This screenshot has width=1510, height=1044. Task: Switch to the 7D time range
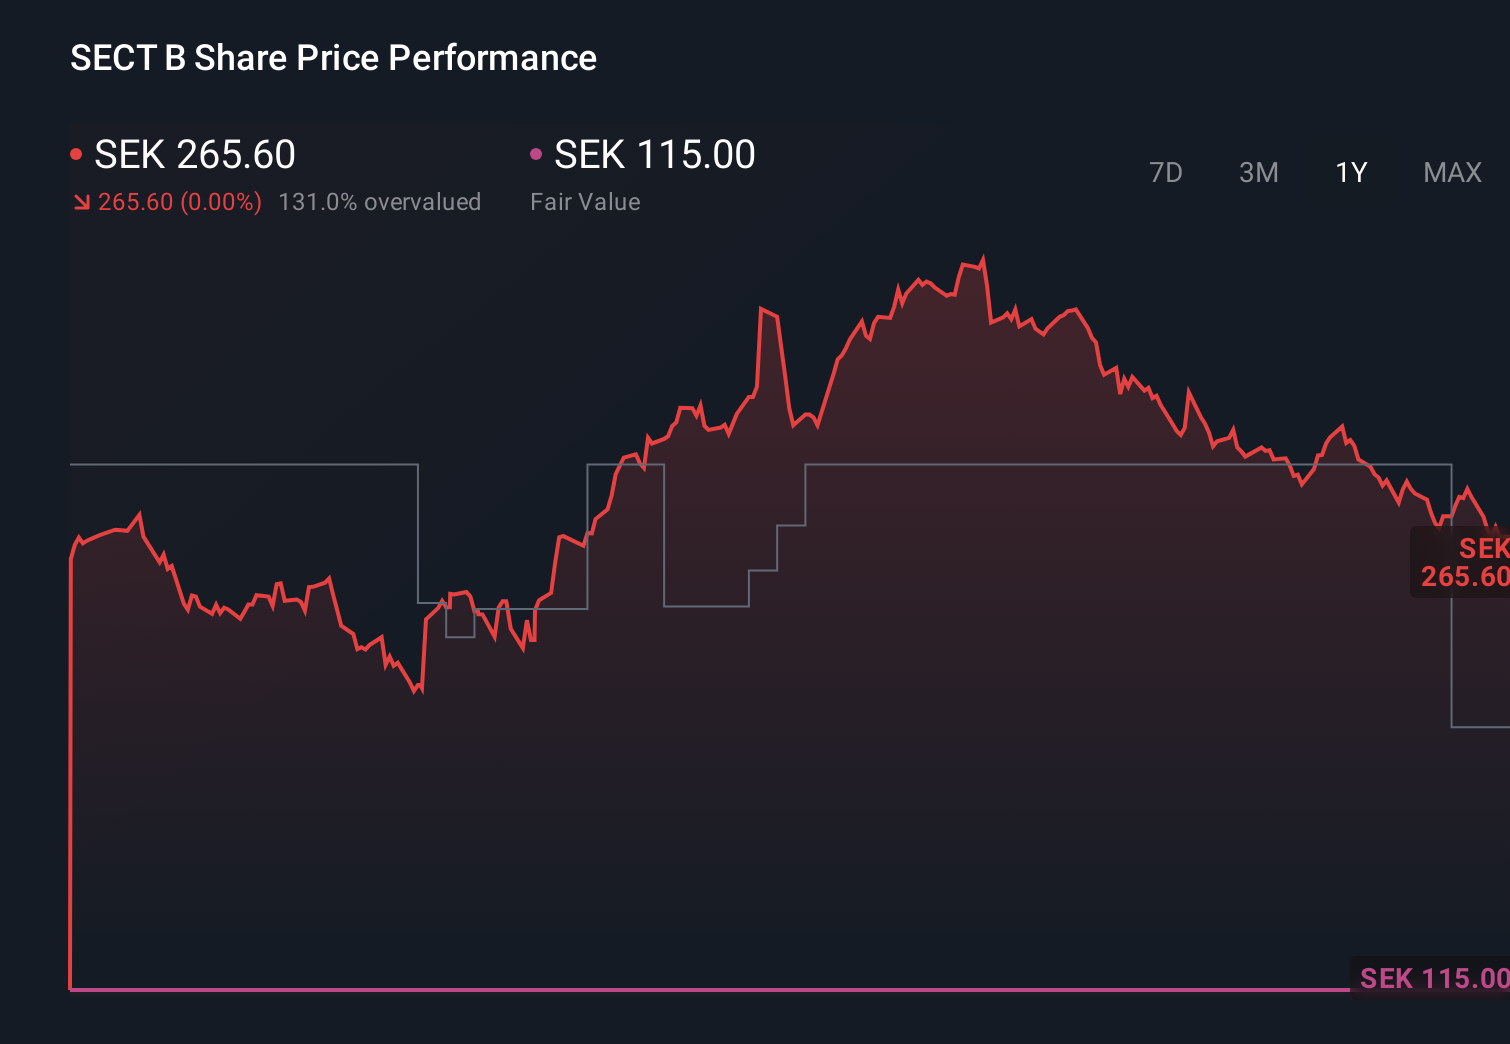[x=1166, y=172]
